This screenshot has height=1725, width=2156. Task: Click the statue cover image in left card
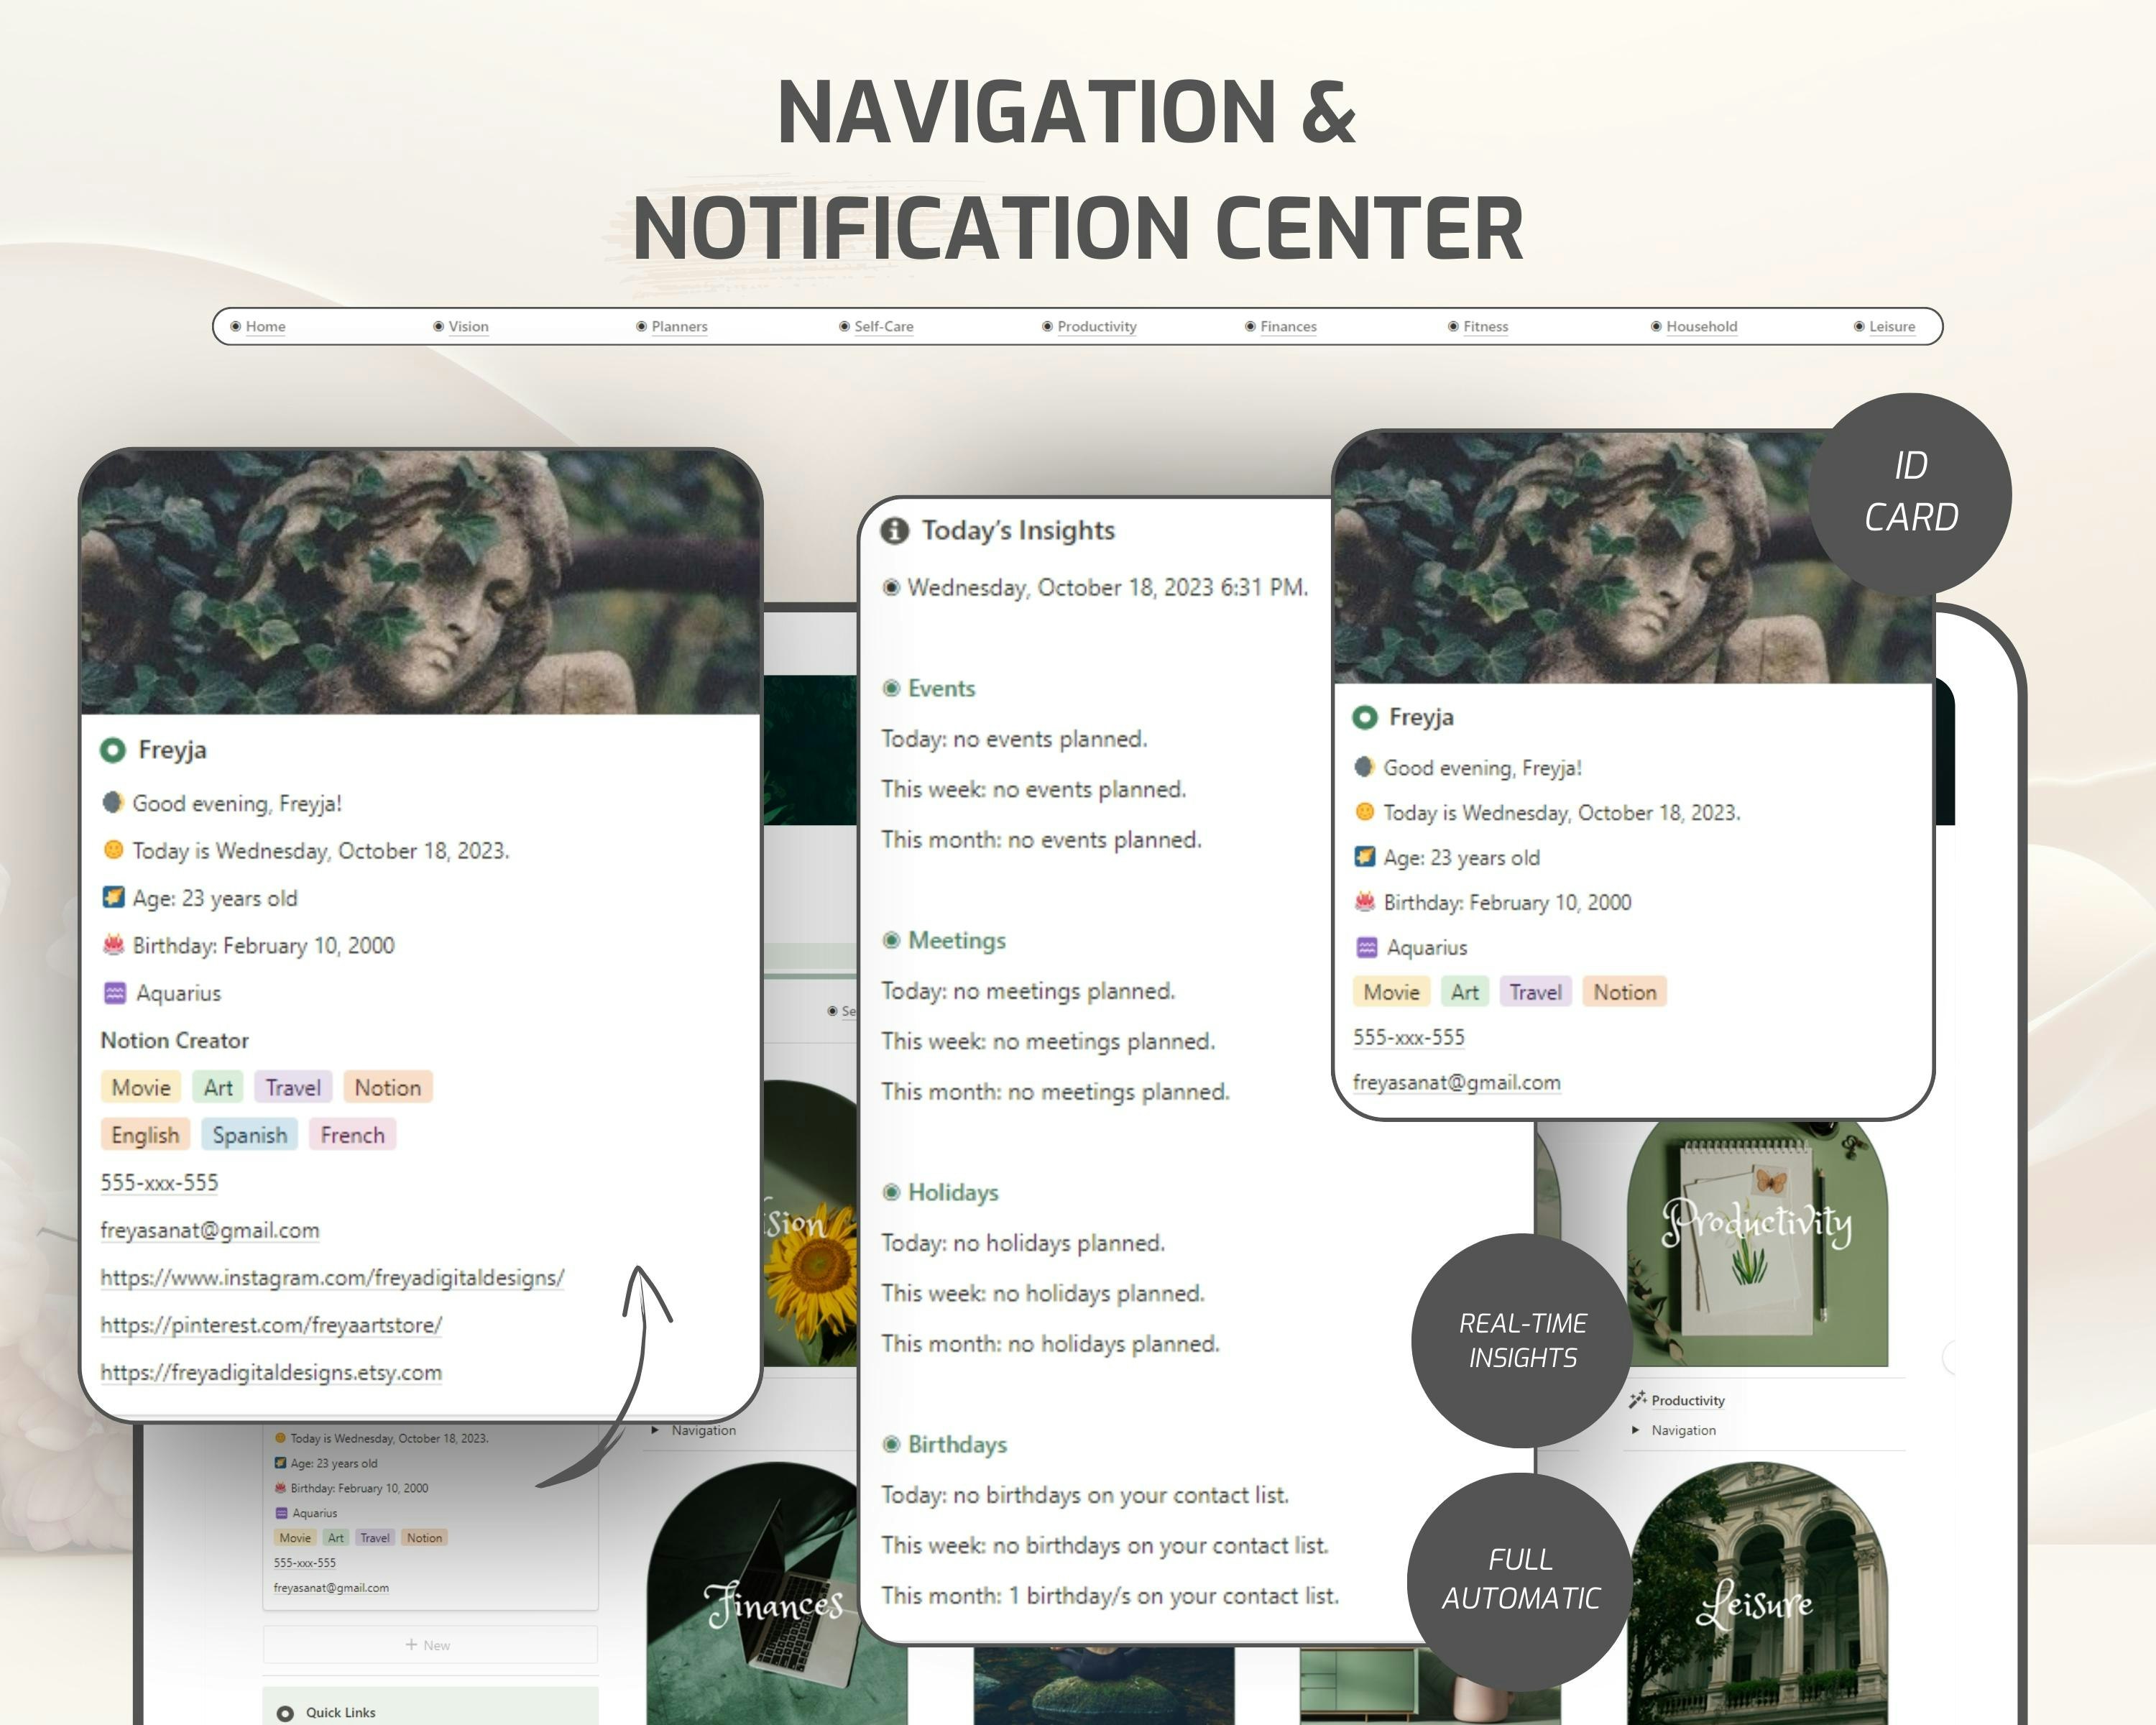(x=420, y=582)
